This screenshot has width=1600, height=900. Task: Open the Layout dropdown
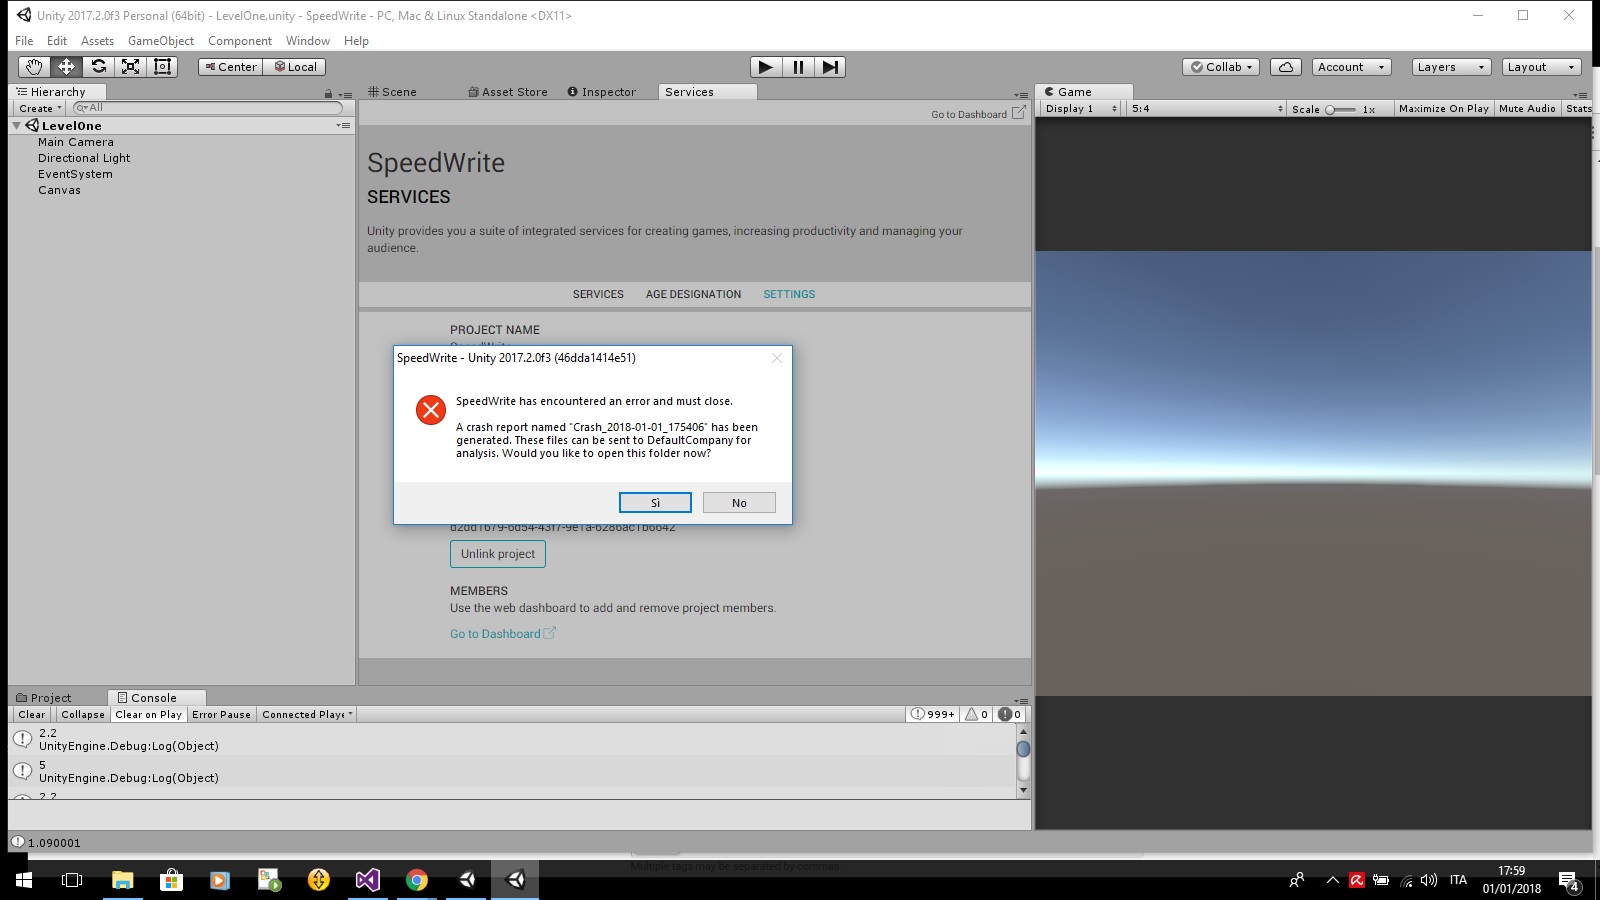click(x=1538, y=66)
